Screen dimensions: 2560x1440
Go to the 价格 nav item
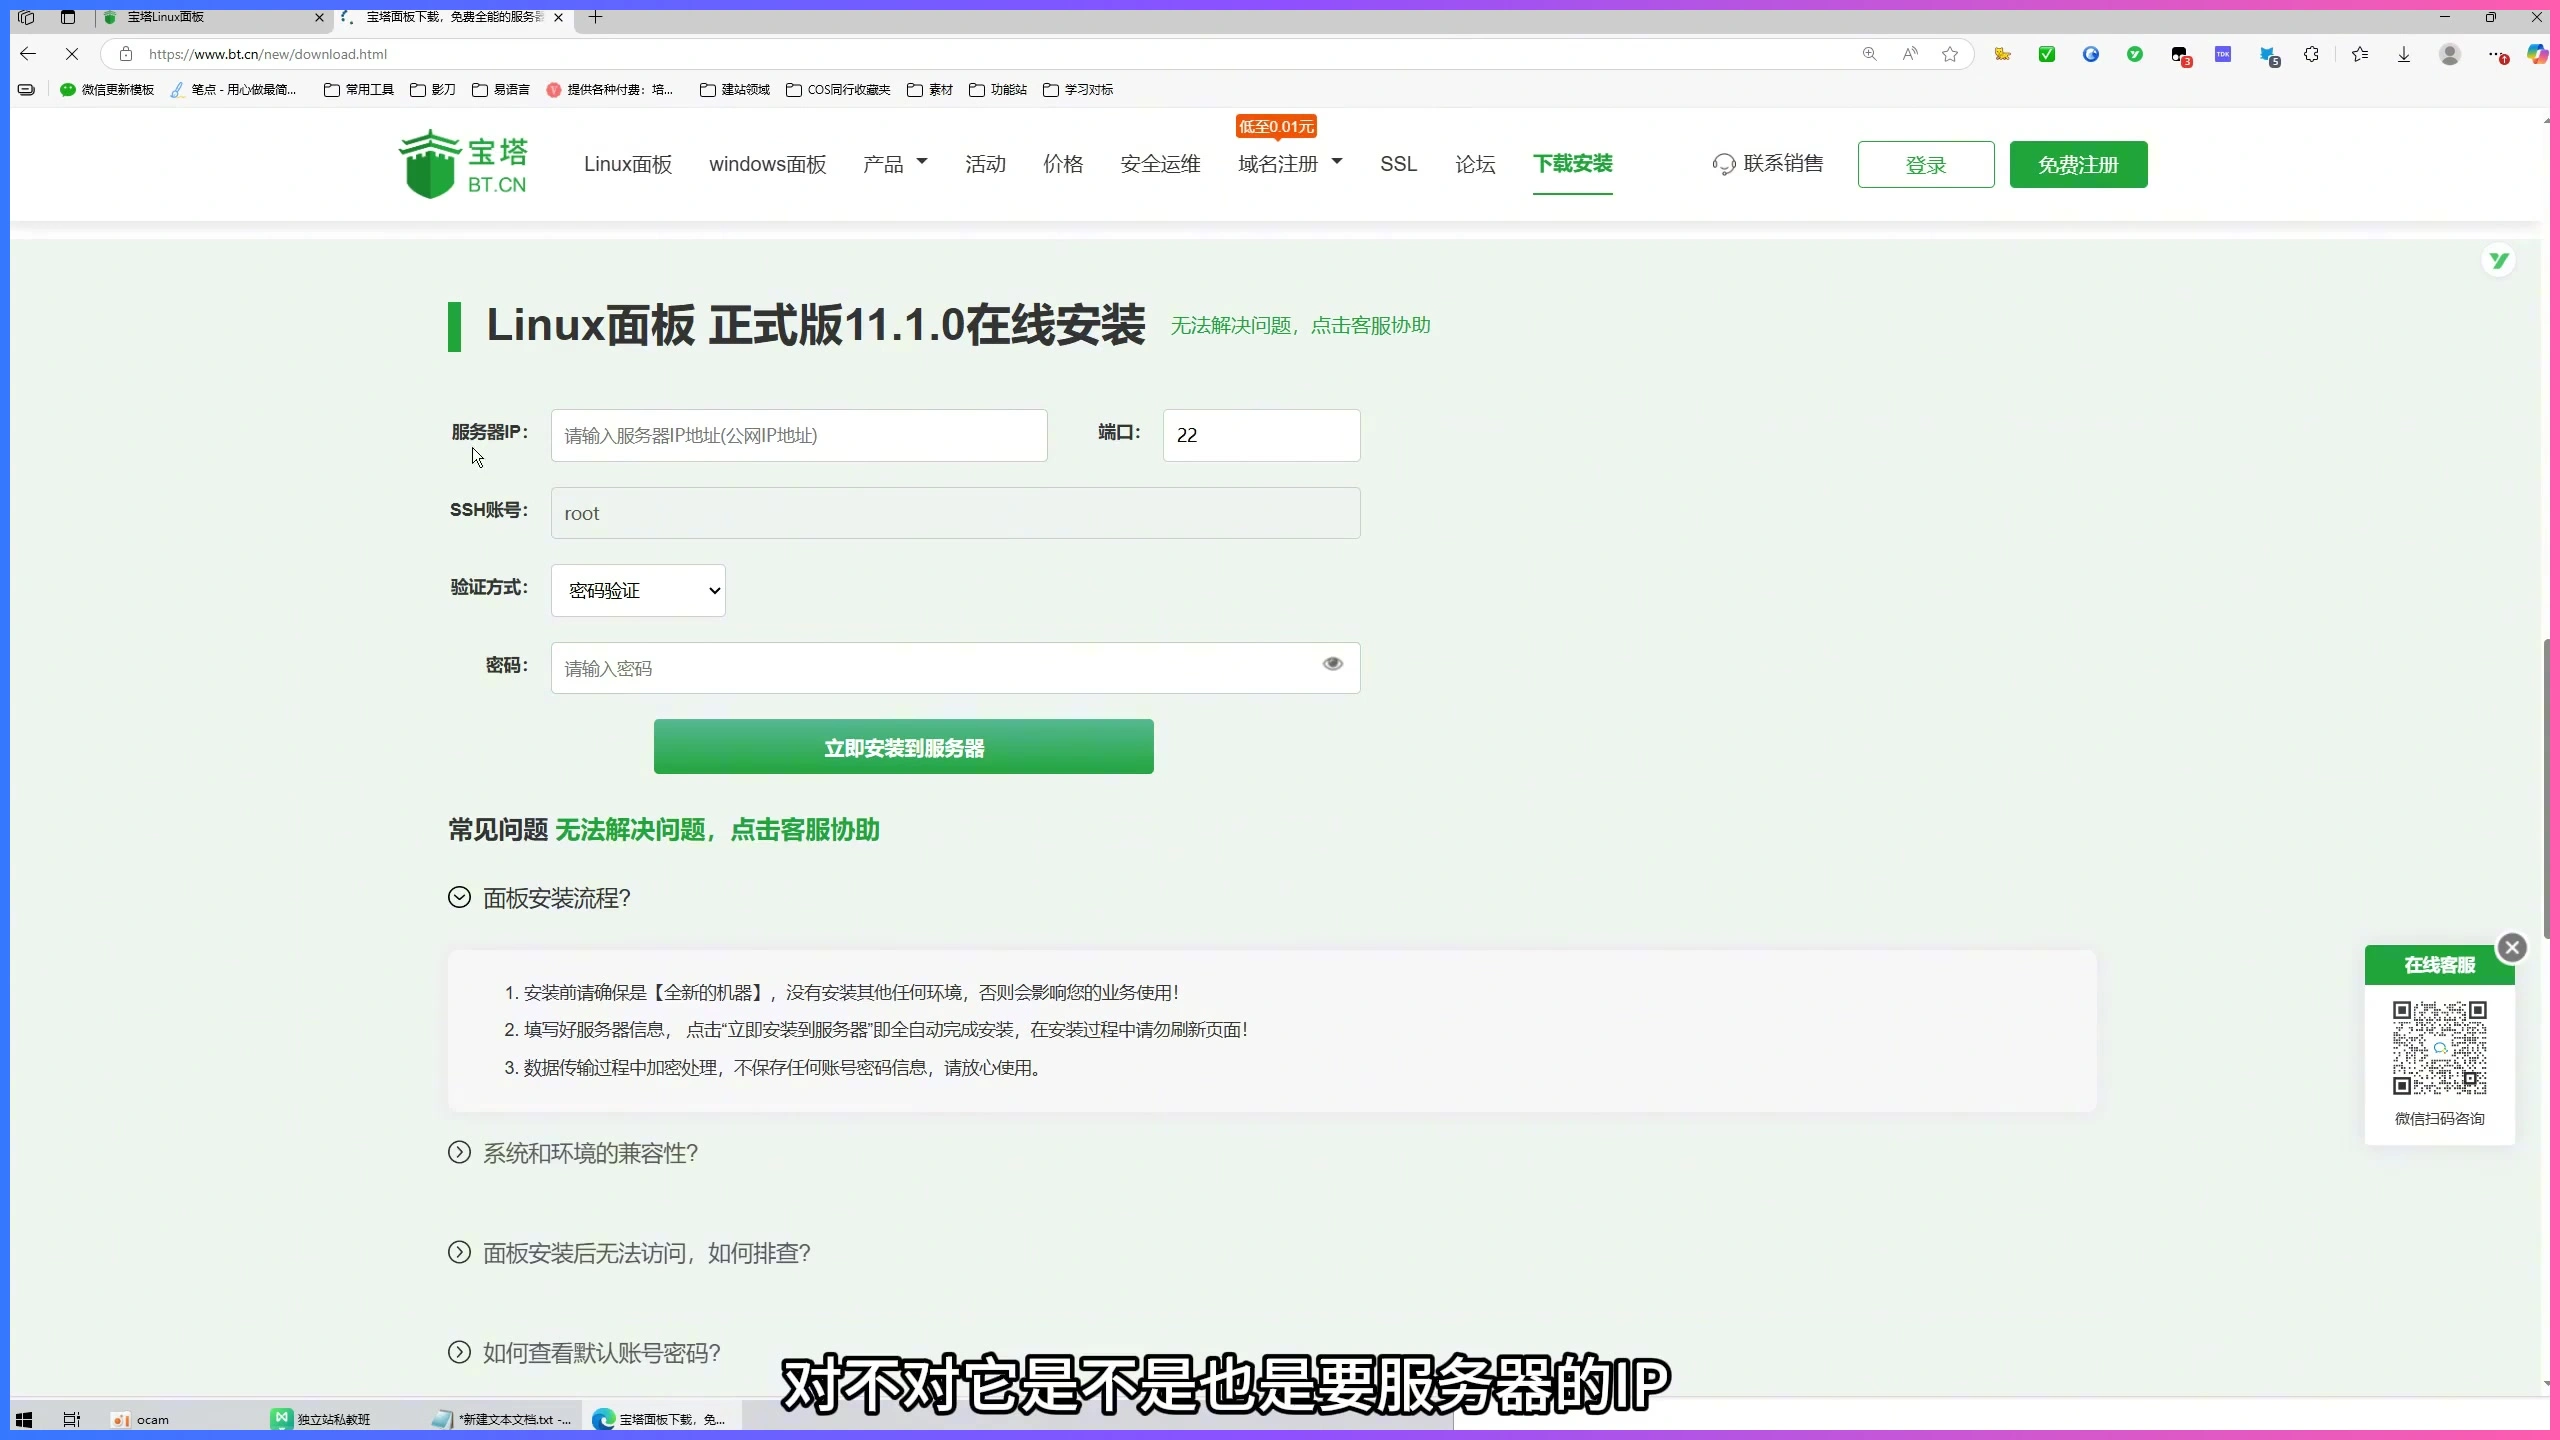click(x=1063, y=164)
